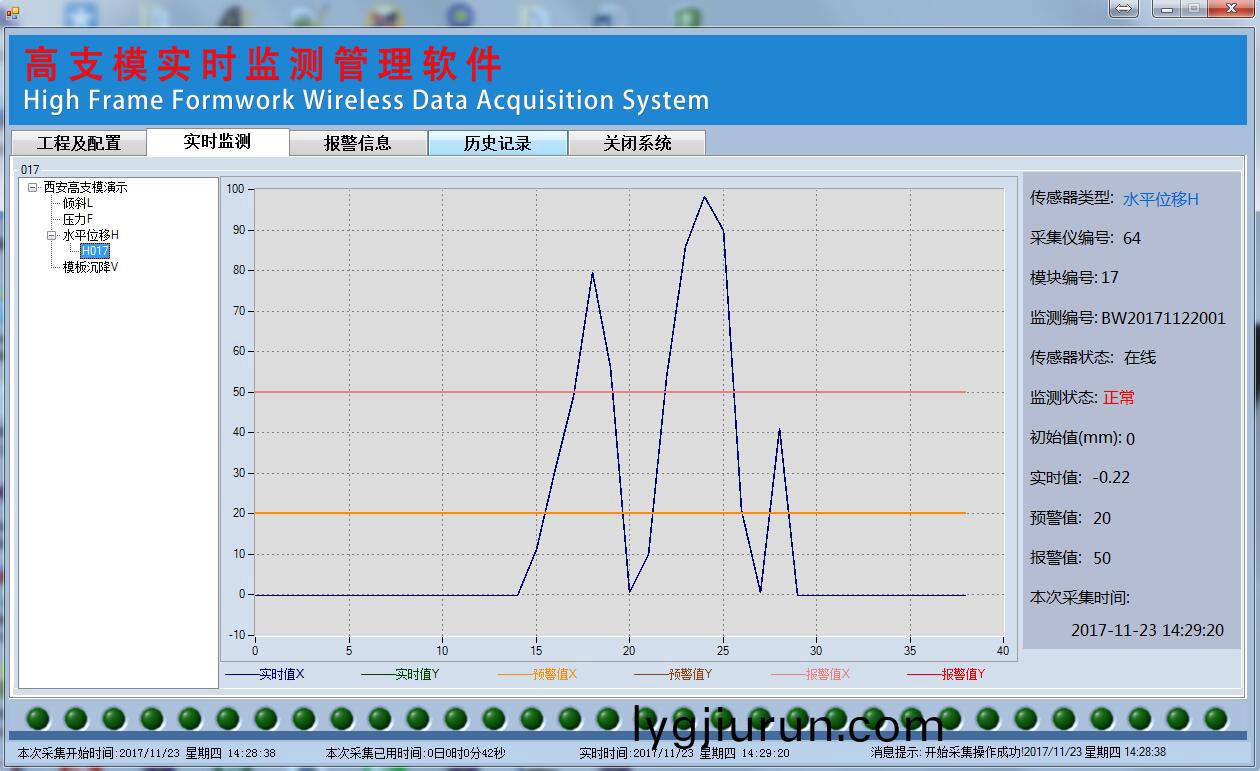Select the 压力F tree item
The height and width of the screenshot is (771, 1260).
point(77,219)
